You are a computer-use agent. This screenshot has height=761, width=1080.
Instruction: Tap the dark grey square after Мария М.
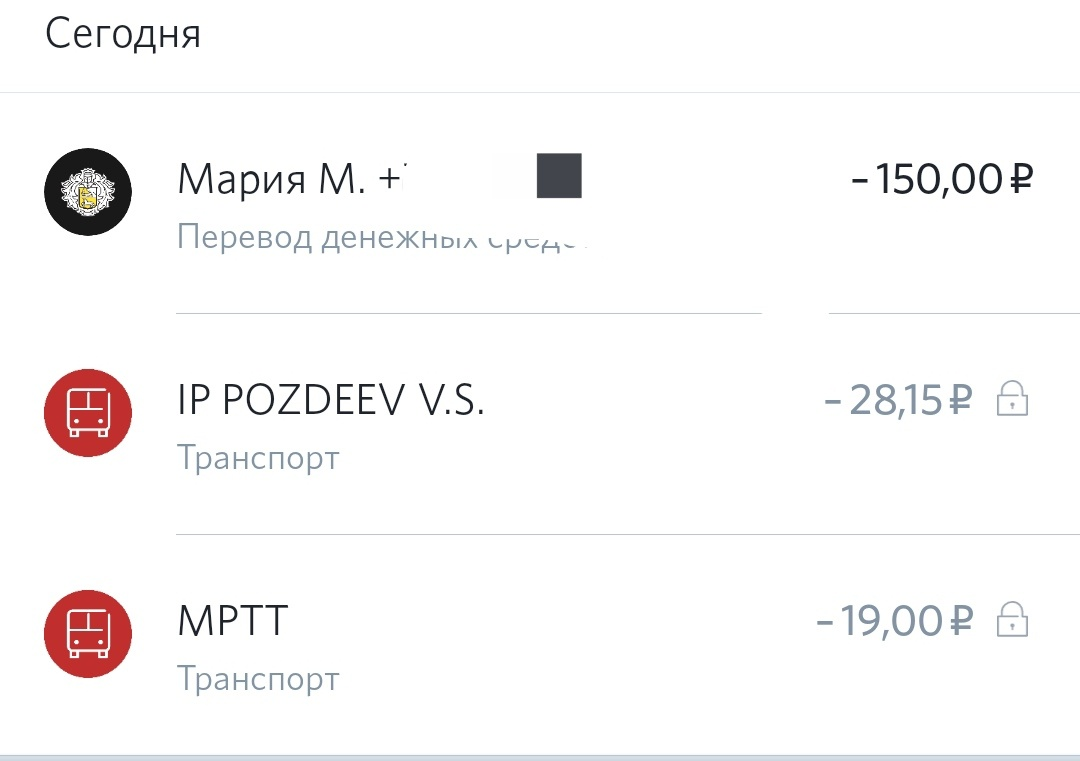[x=559, y=176]
